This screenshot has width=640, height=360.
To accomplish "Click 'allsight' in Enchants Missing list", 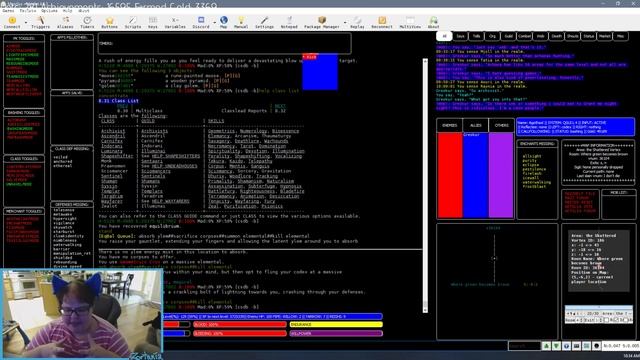I will point(532,156).
